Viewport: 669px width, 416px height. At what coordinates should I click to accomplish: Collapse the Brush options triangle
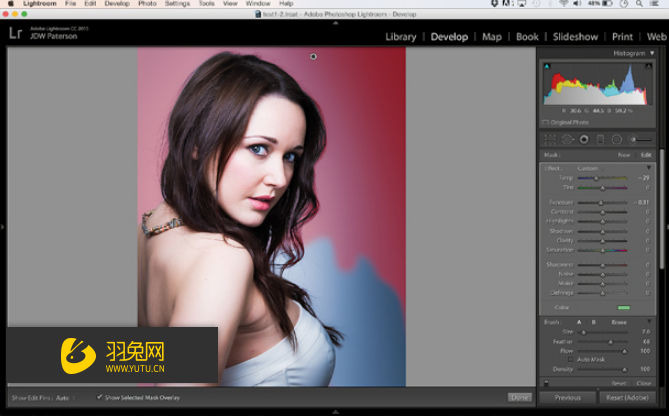tap(649, 322)
